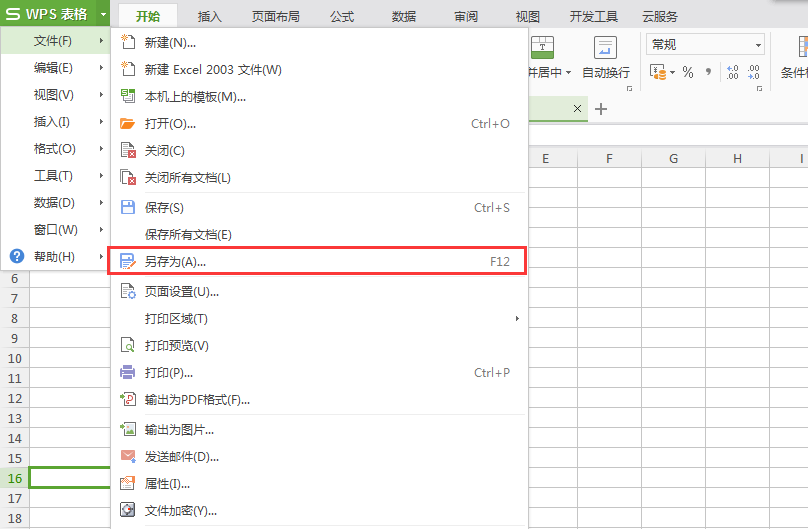Viewport: 808px width, 529px height.
Task: Click the decrease decimal places icon
Action: pyautogui.click(x=754, y=73)
